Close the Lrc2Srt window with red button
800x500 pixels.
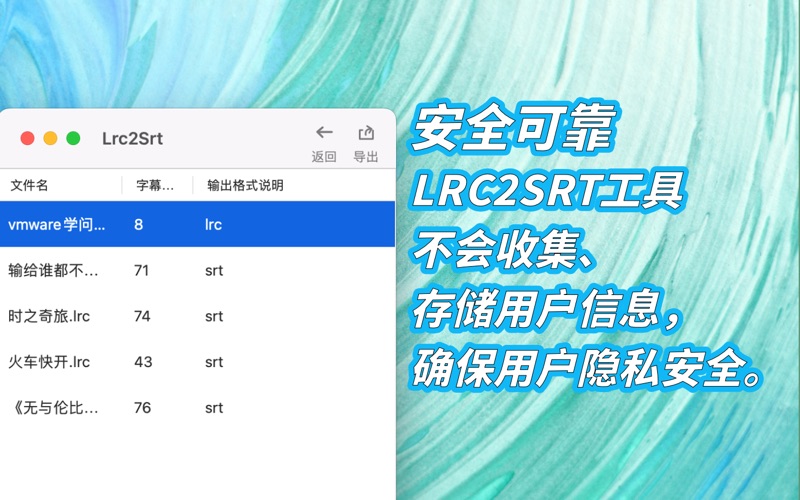pyautogui.click(x=28, y=138)
